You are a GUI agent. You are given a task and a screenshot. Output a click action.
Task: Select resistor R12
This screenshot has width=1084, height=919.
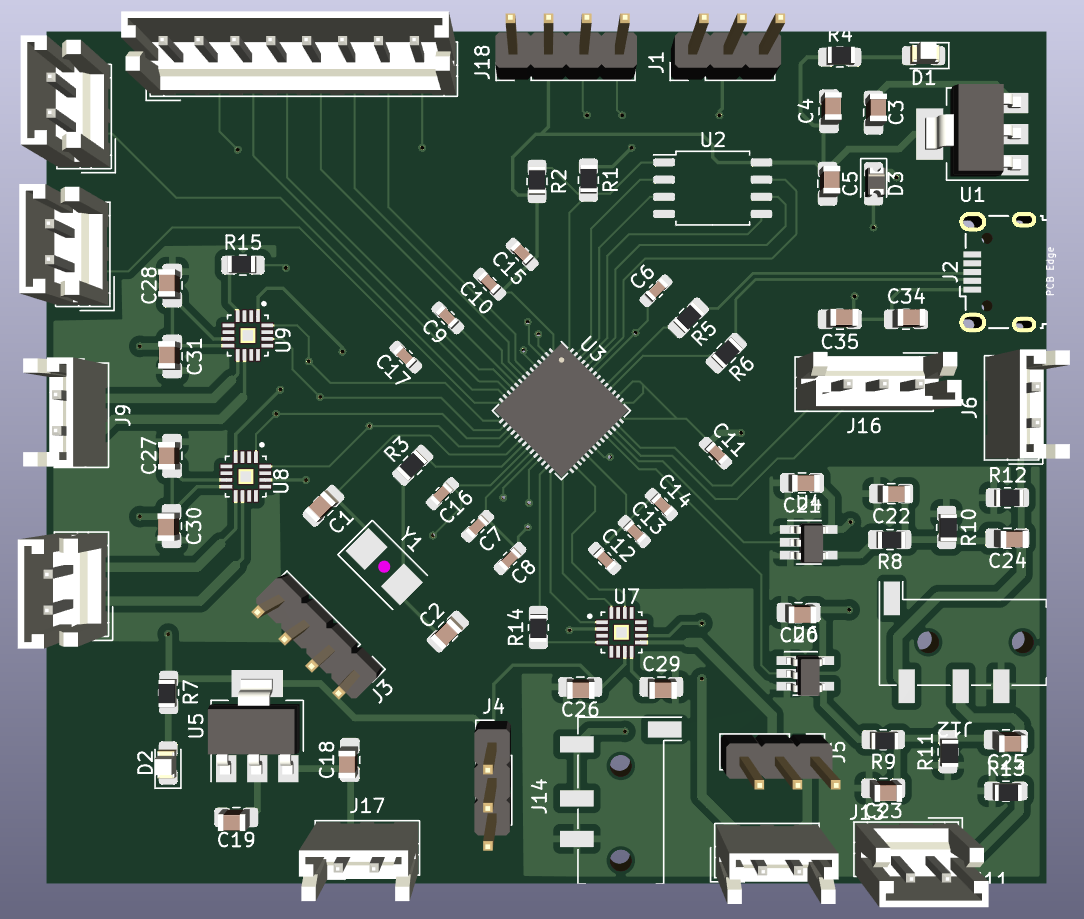coord(1007,497)
